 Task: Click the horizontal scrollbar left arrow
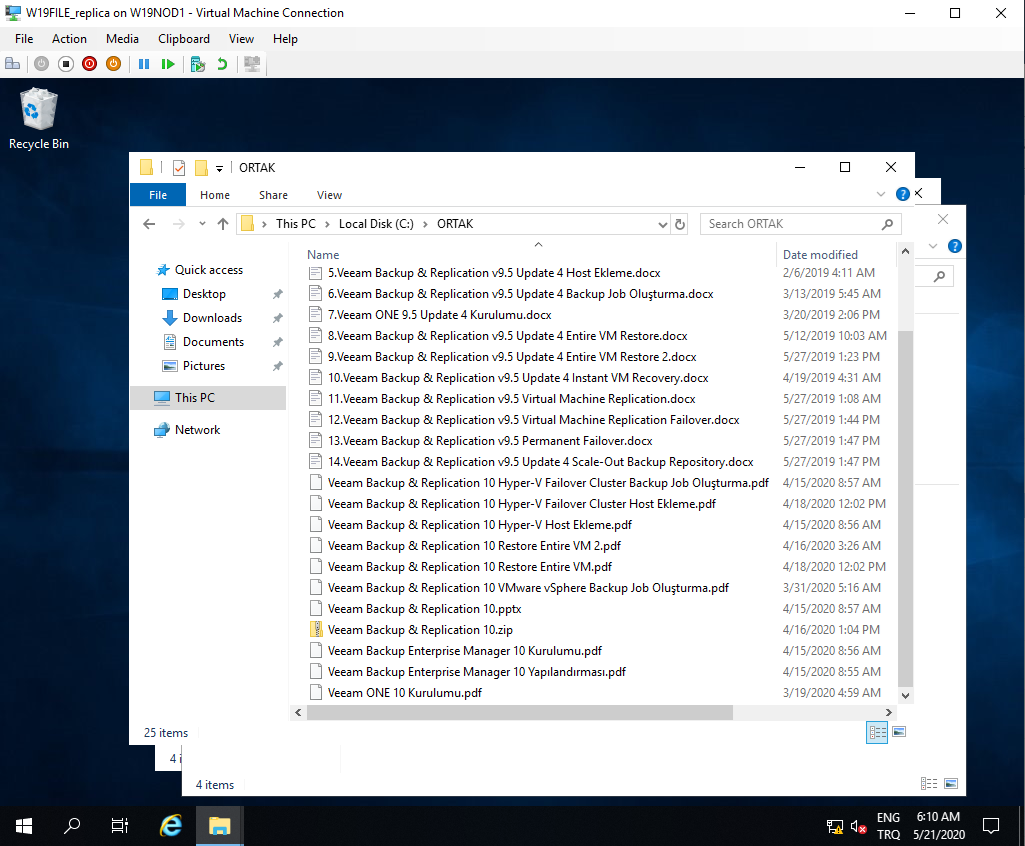pos(298,713)
